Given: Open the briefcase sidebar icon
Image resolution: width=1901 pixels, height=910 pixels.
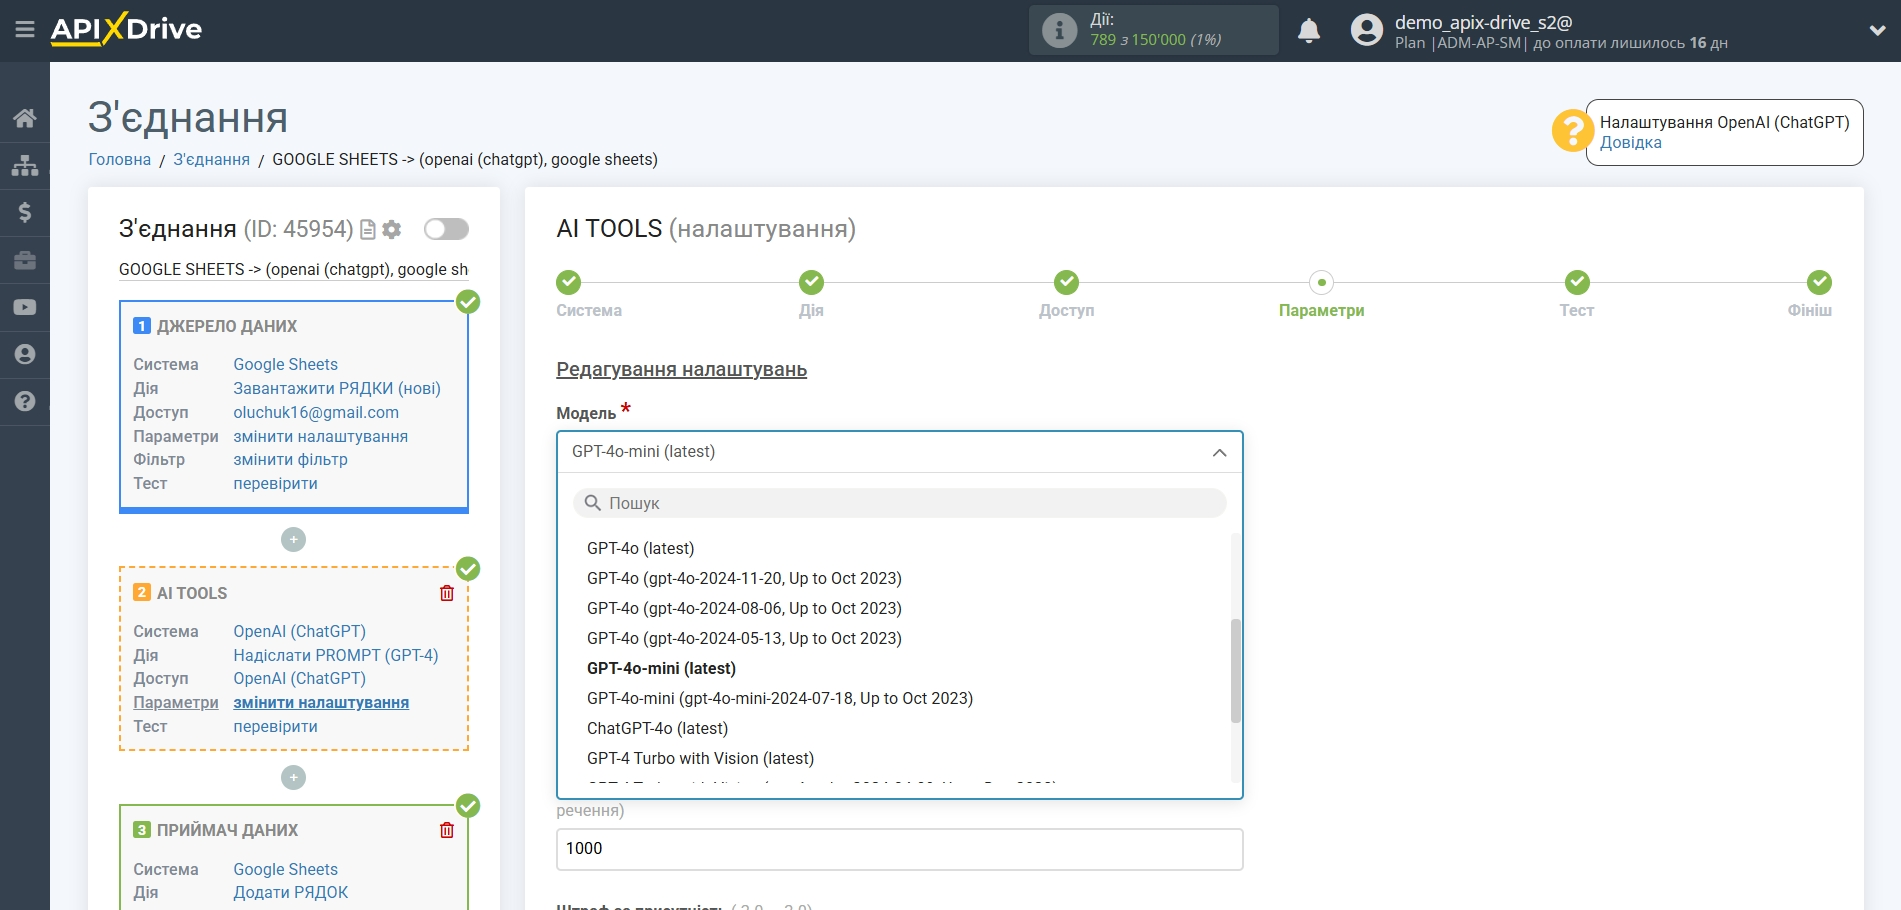Looking at the screenshot, I should pyautogui.click(x=25, y=260).
